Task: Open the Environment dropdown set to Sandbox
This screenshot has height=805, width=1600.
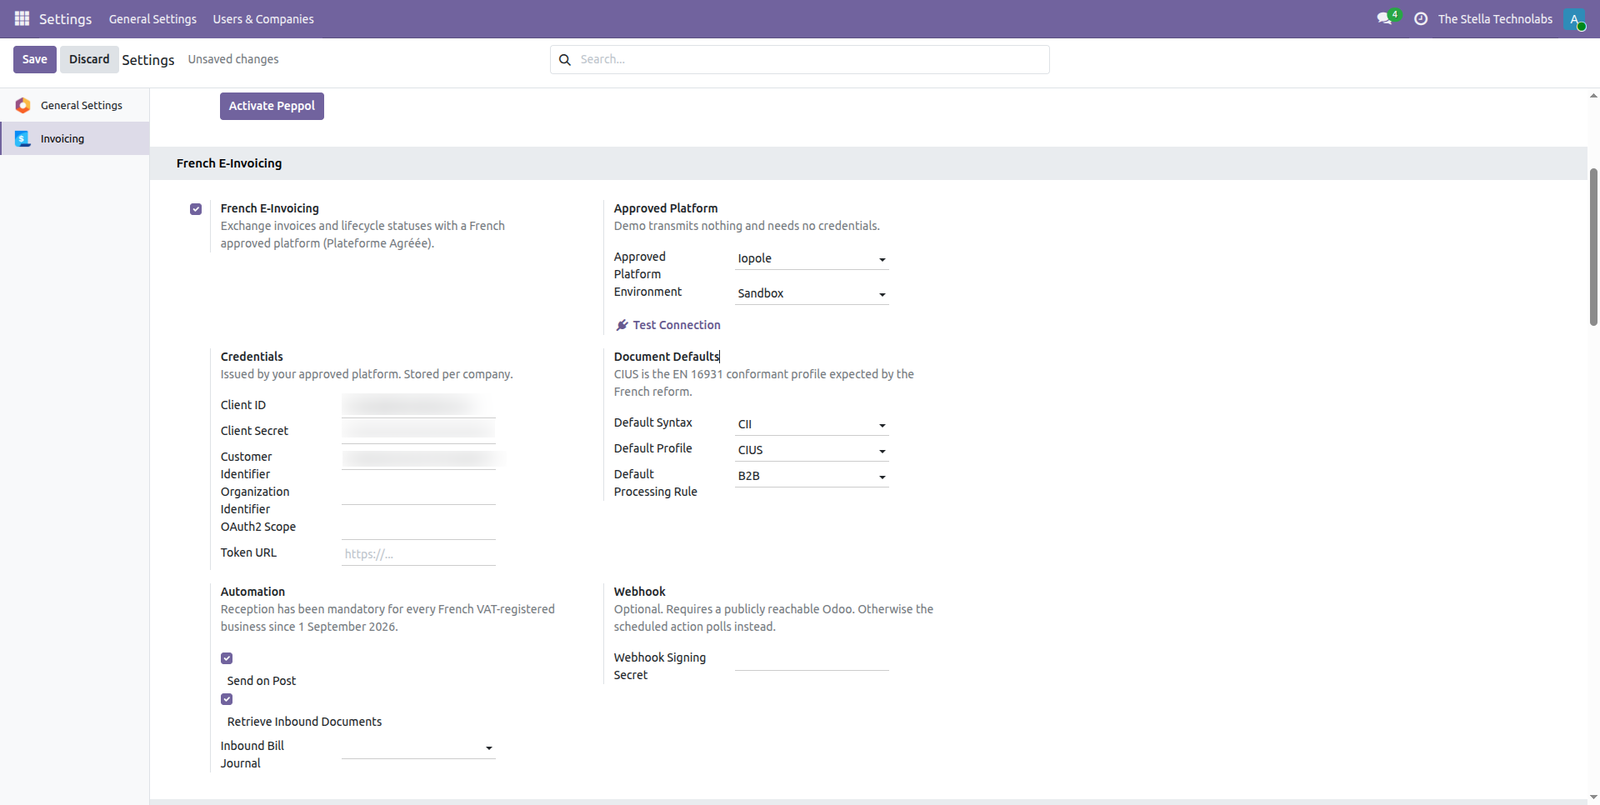Action: [x=812, y=293]
